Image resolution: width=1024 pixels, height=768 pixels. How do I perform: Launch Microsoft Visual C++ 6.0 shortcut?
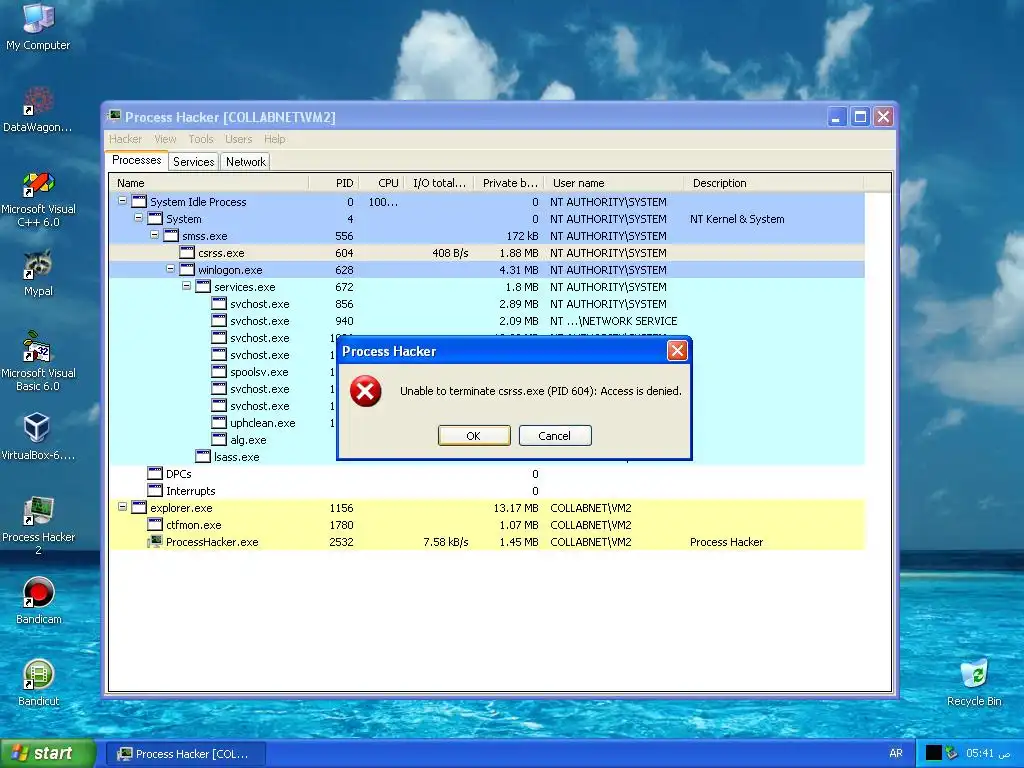pyautogui.click(x=38, y=199)
